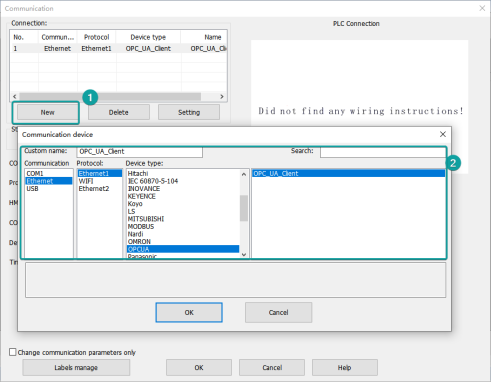This screenshot has width=492, height=382.
Task: Select IEC 60870-5-104 device type
Action: coord(183,181)
